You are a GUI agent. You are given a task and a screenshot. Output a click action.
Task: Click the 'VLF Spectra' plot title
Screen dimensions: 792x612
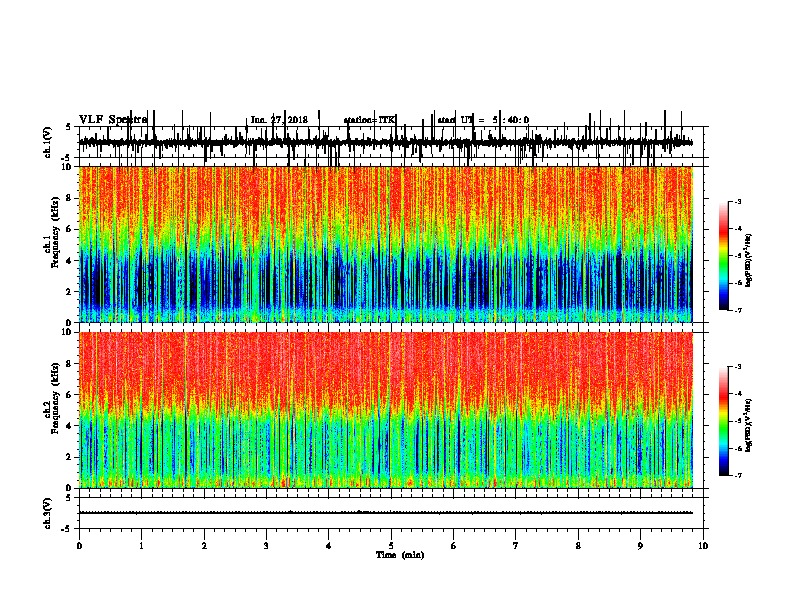[113, 120]
